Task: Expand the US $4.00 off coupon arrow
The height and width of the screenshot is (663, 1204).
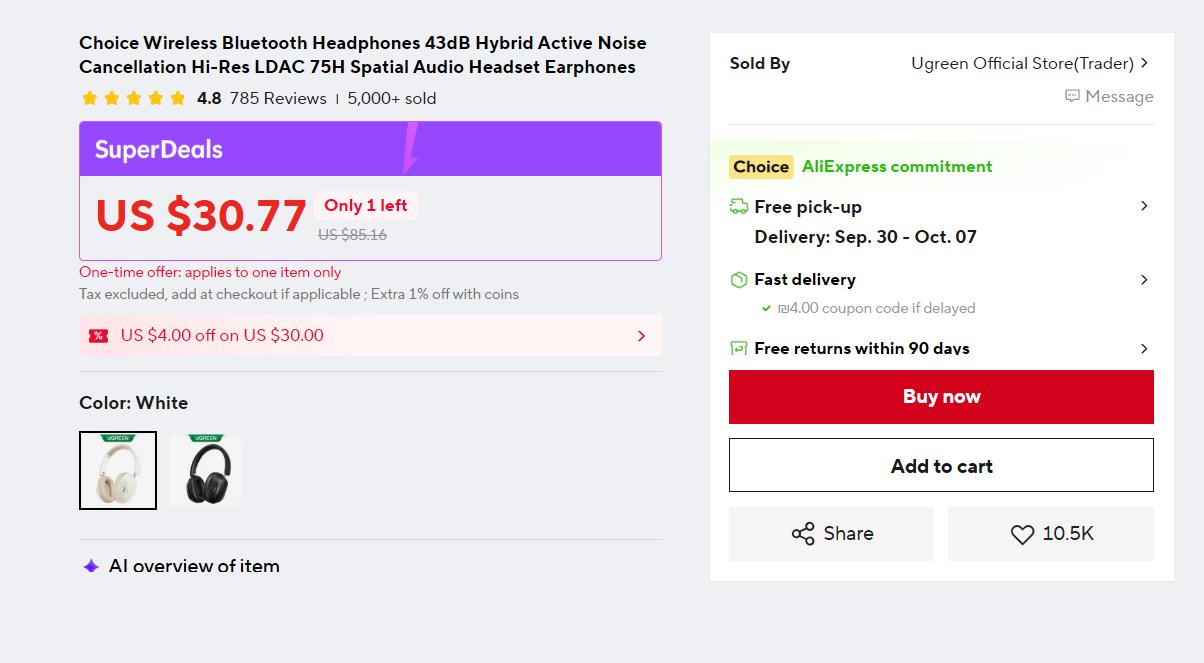Action: (642, 336)
